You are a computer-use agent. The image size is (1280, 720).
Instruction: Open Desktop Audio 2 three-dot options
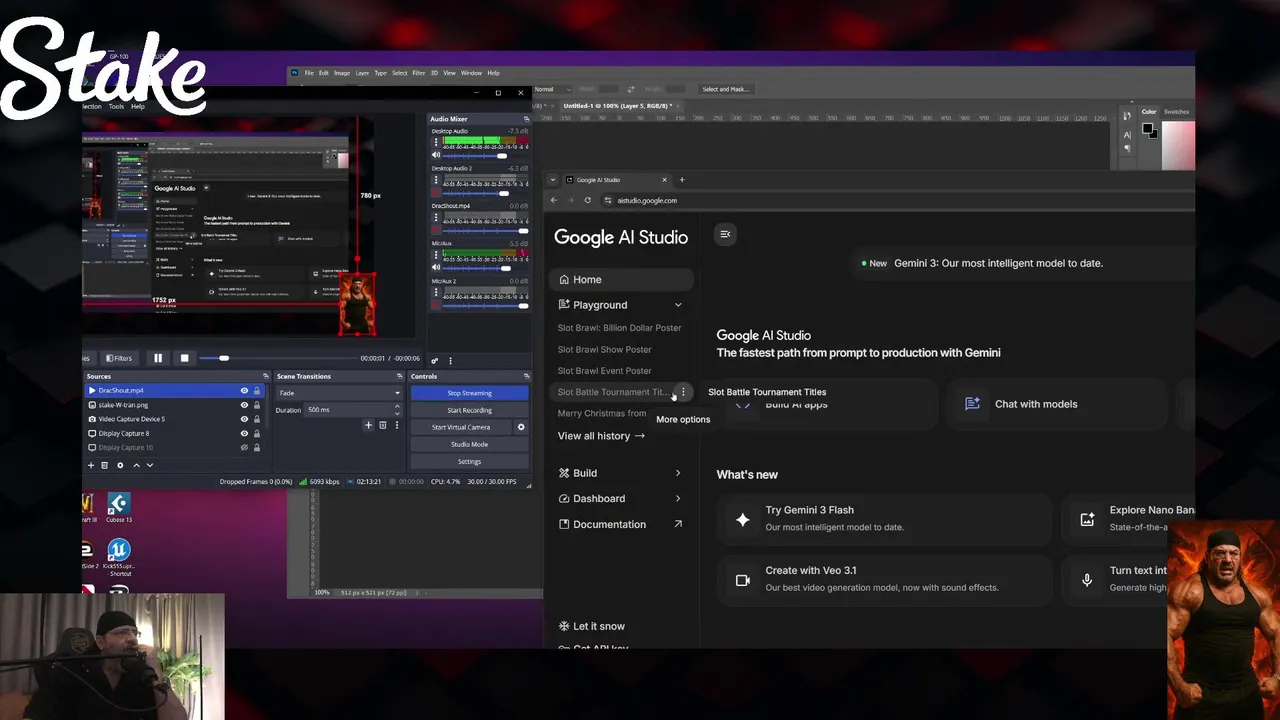coord(436,178)
